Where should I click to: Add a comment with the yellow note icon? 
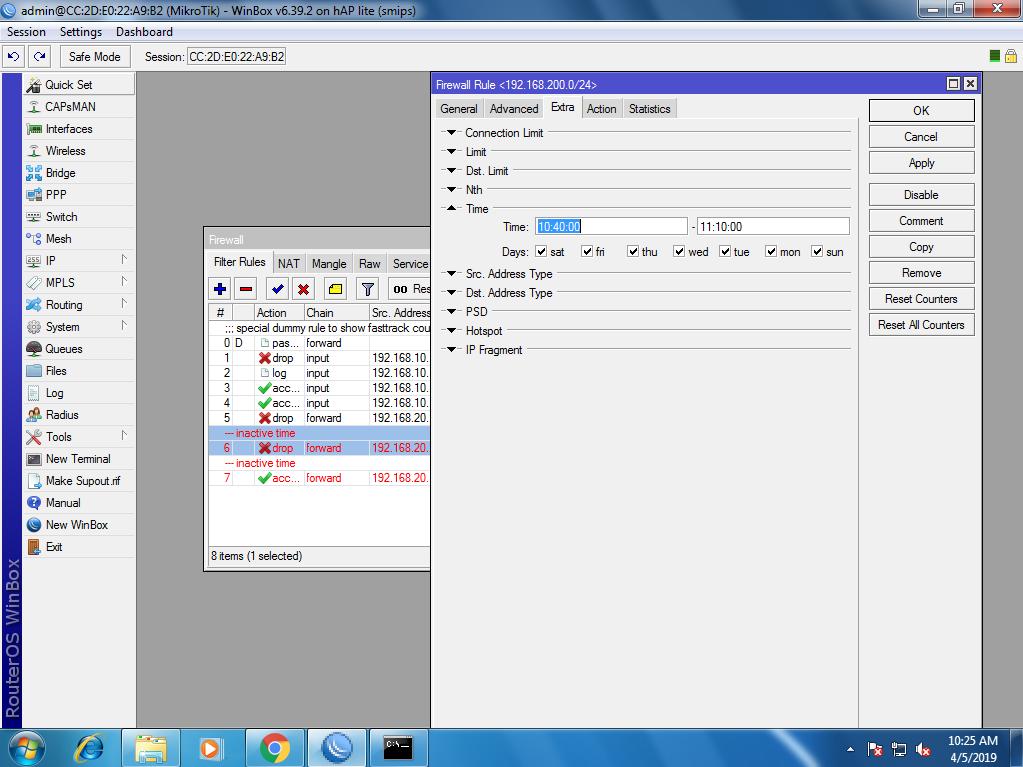coord(335,289)
